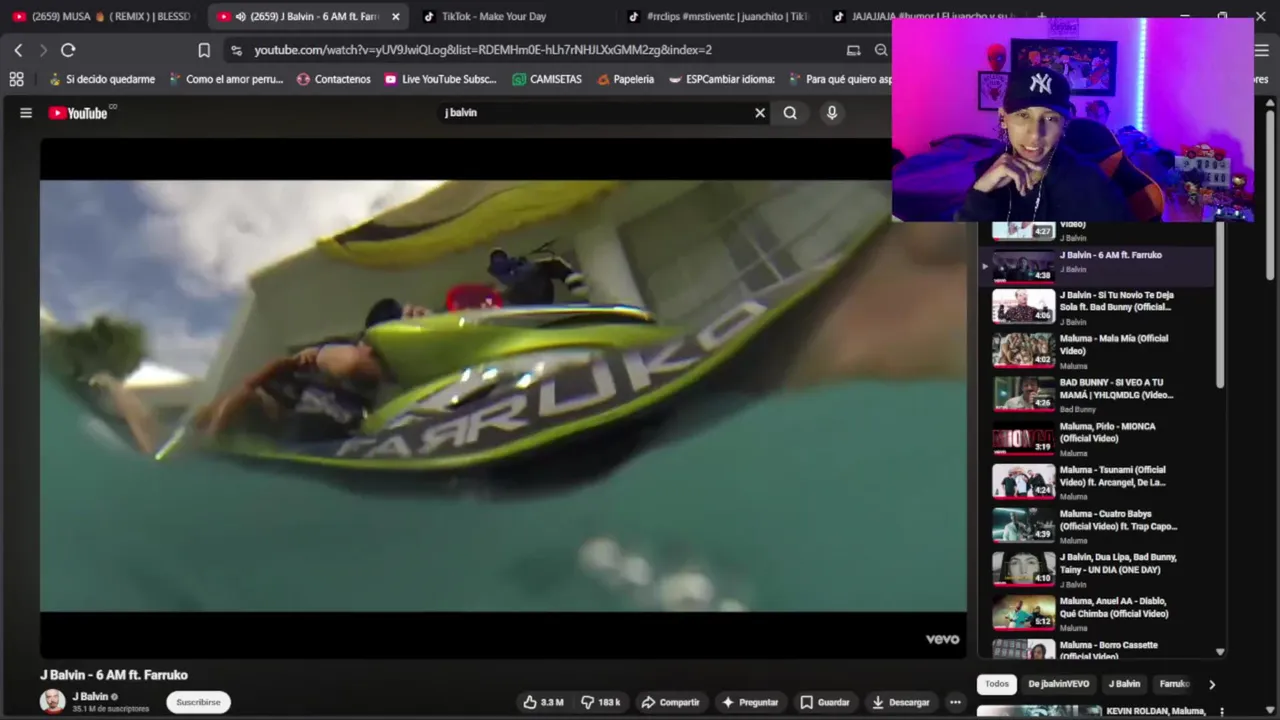This screenshot has height=720, width=1280.
Task: Clear the search box with the X
Action: pos(760,113)
